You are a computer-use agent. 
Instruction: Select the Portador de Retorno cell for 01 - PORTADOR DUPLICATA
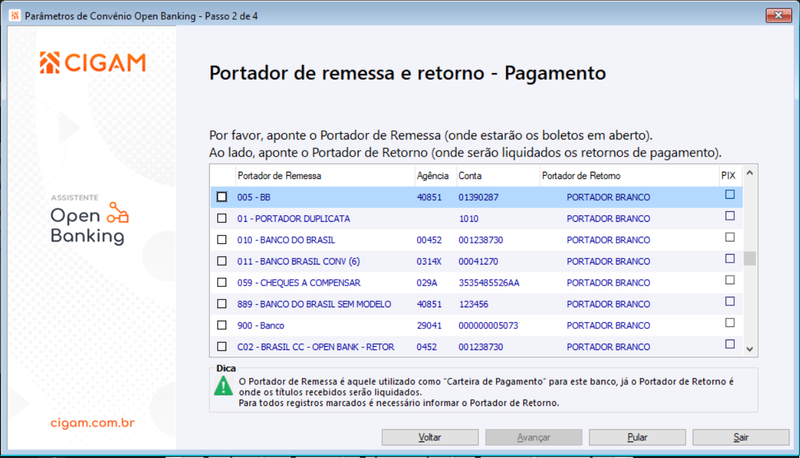629,218
